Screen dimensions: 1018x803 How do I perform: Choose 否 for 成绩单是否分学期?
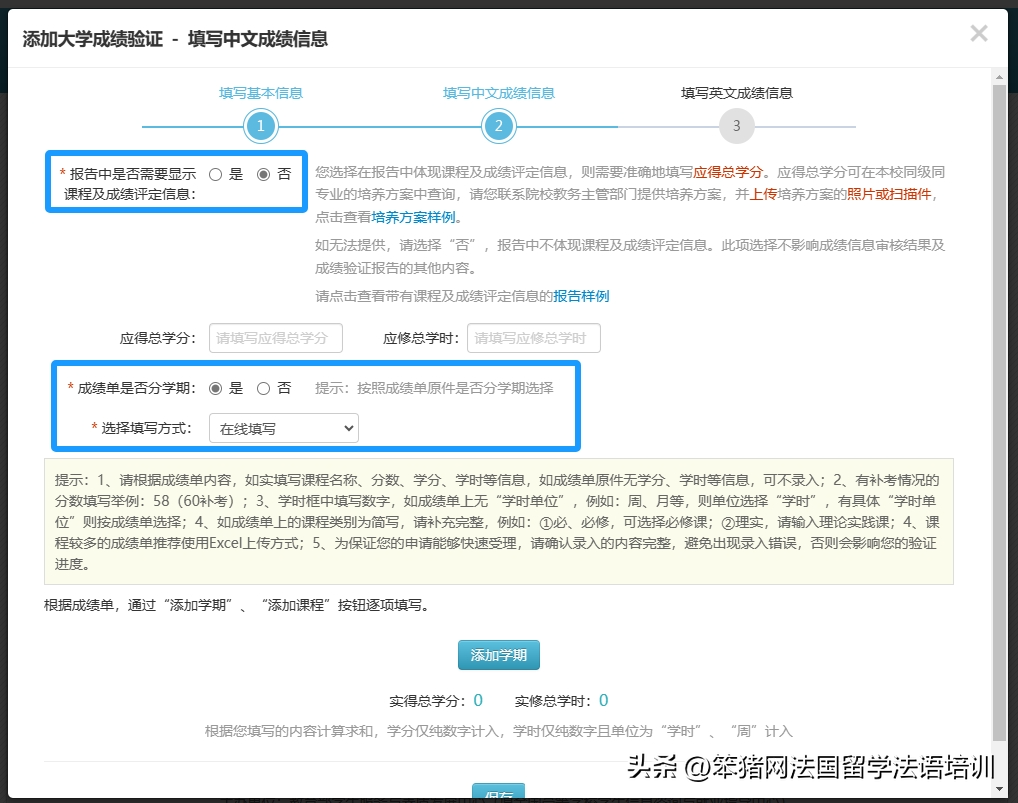click(264, 388)
